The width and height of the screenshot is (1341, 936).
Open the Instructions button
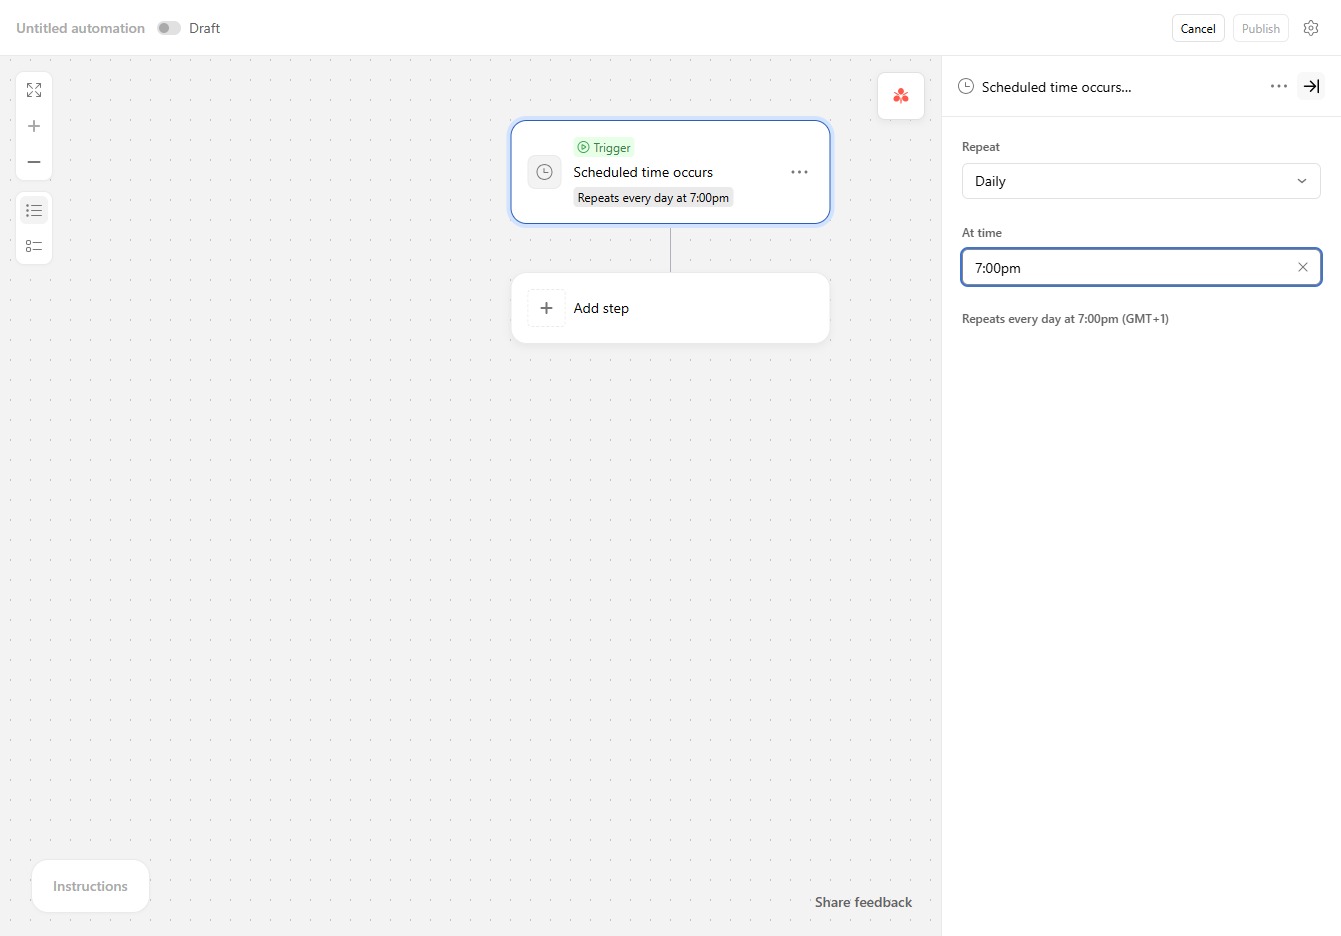point(90,886)
